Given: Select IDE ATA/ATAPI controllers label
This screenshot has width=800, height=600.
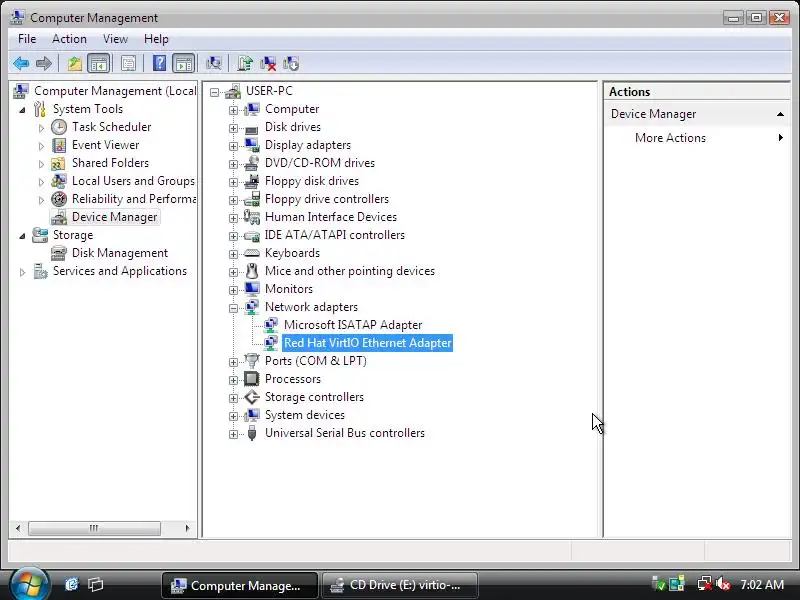Looking at the screenshot, I should pyautogui.click(x=335, y=235).
